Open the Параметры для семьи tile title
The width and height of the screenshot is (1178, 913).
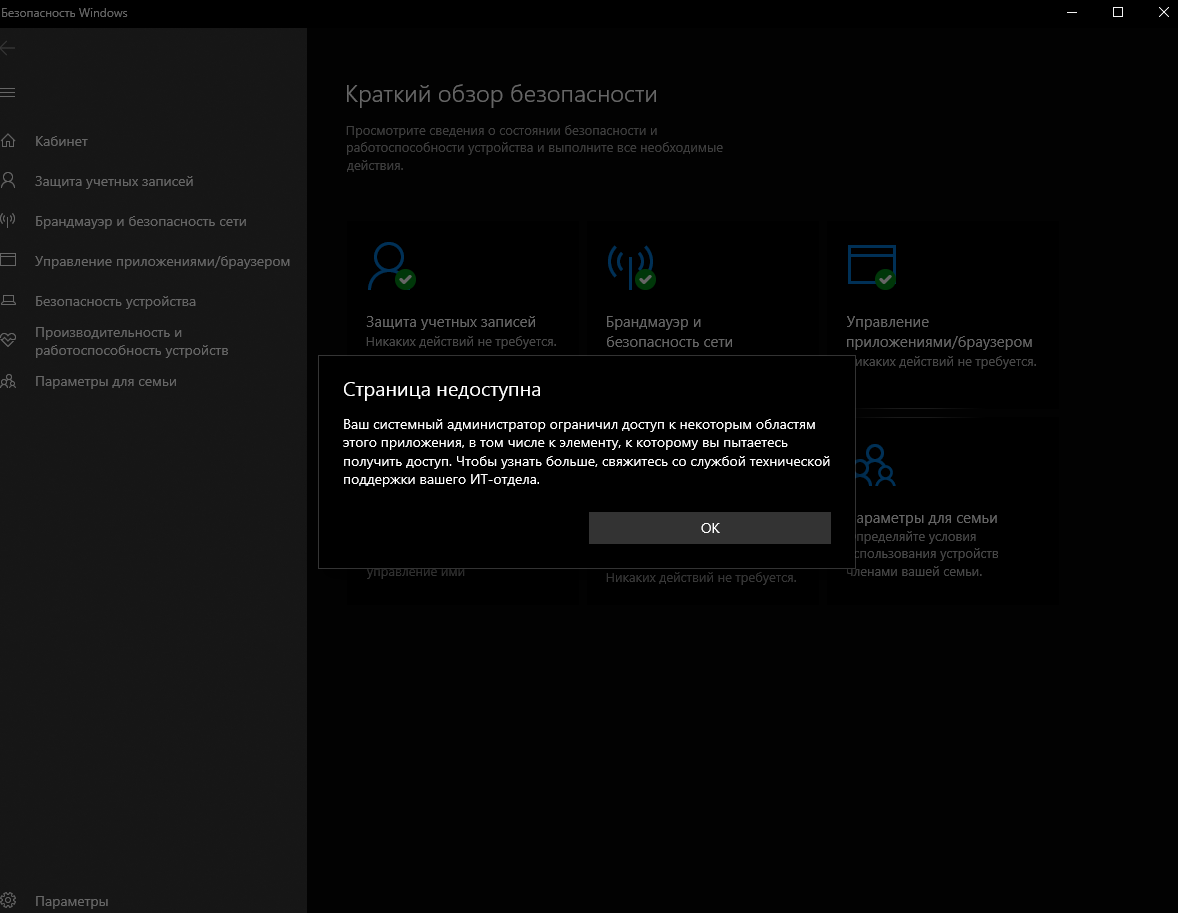[926, 518]
